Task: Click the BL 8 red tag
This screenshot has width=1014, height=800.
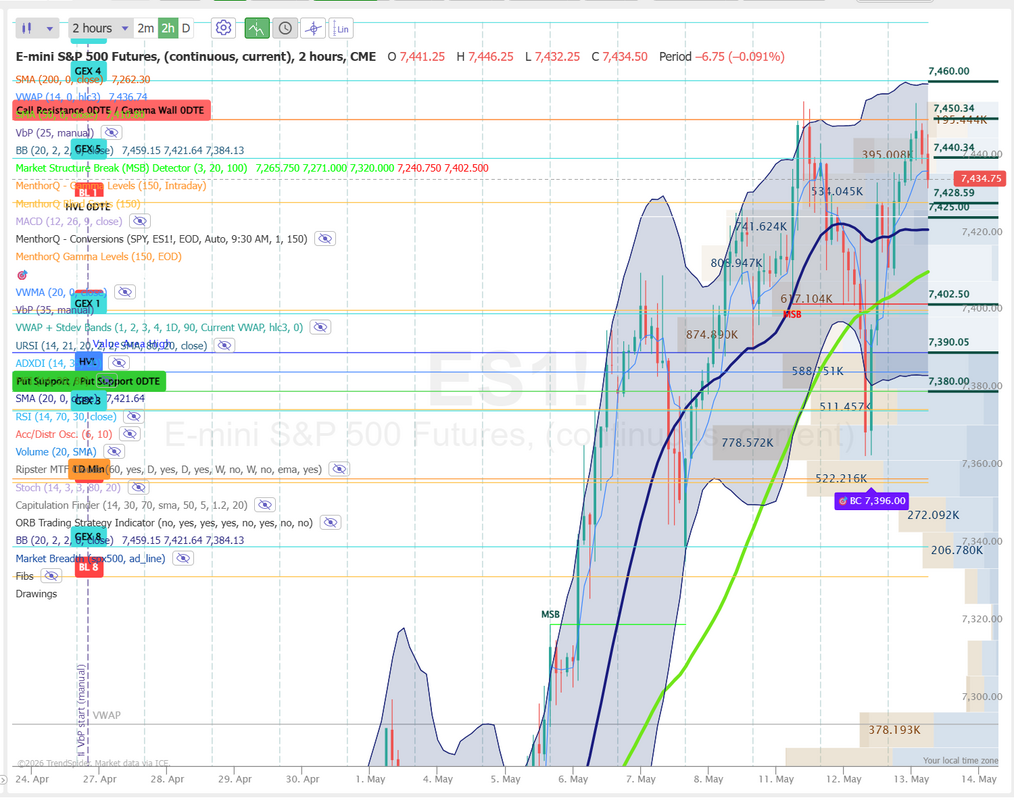Action: click(89, 567)
